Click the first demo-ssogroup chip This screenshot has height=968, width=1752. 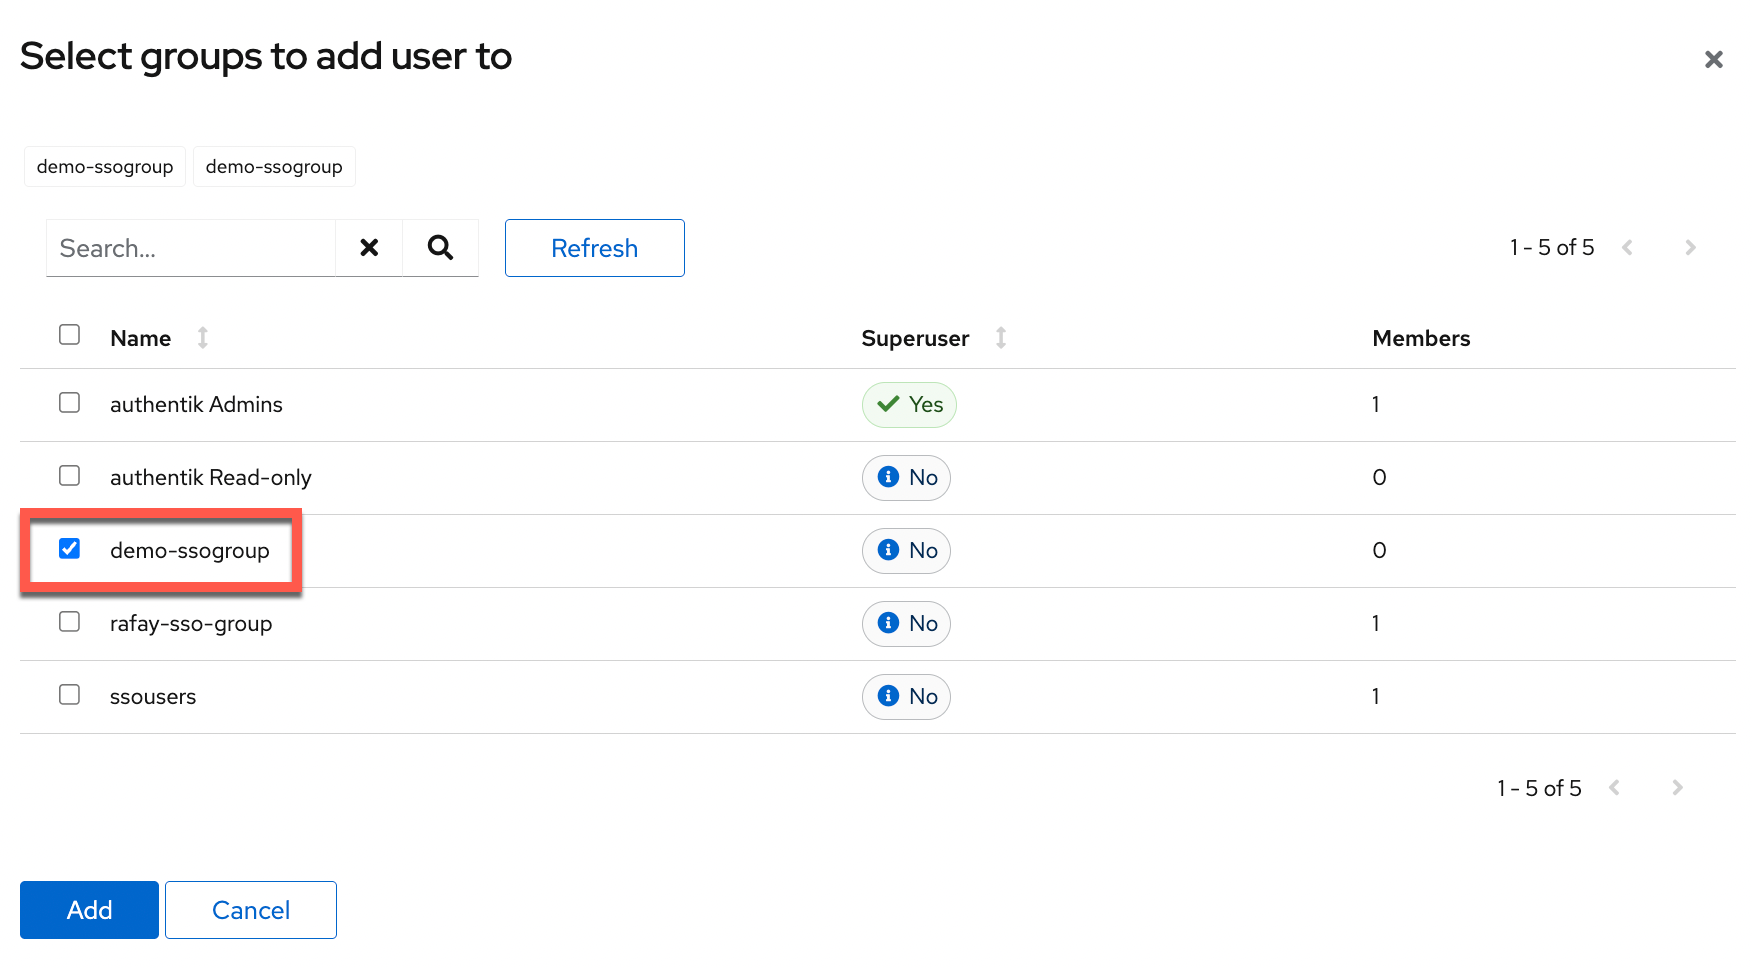pos(105,166)
